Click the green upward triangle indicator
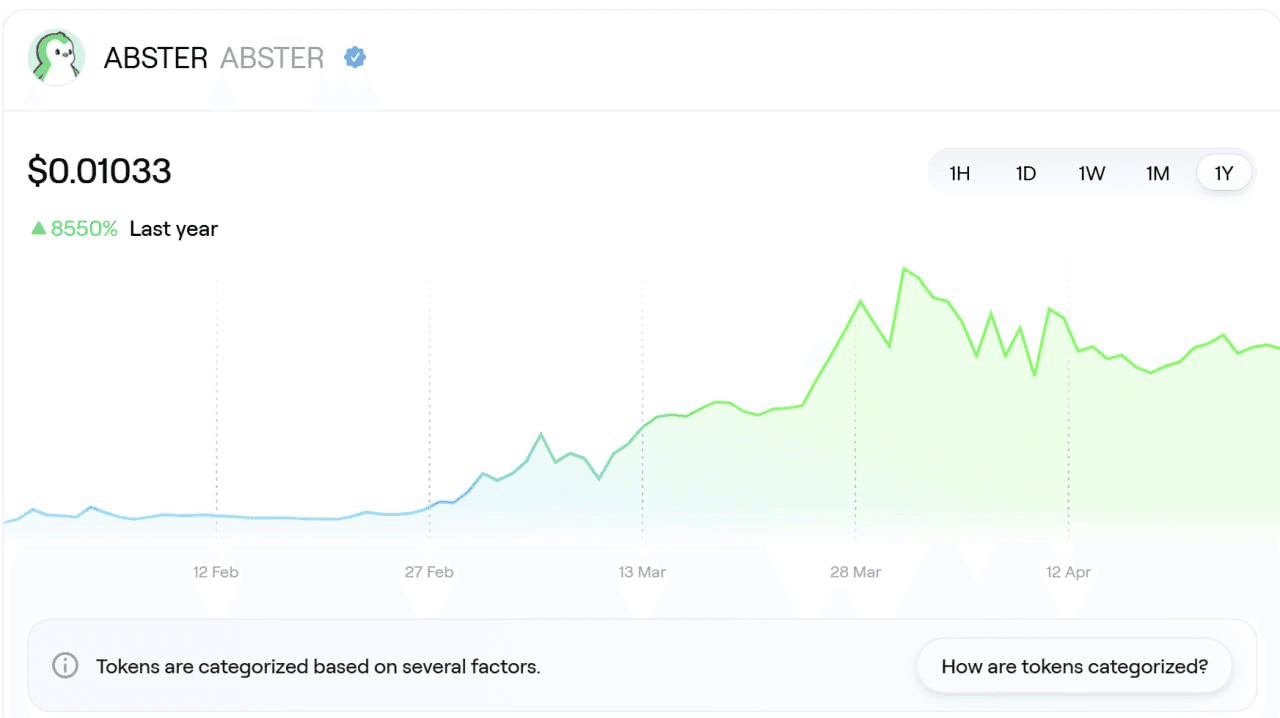Screen dimensions: 1280x718 pyautogui.click(x=39, y=229)
